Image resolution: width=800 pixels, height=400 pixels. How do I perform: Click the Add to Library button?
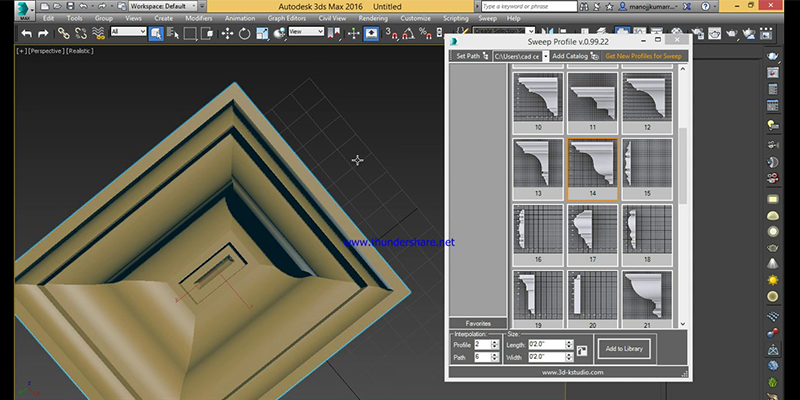tap(624, 349)
